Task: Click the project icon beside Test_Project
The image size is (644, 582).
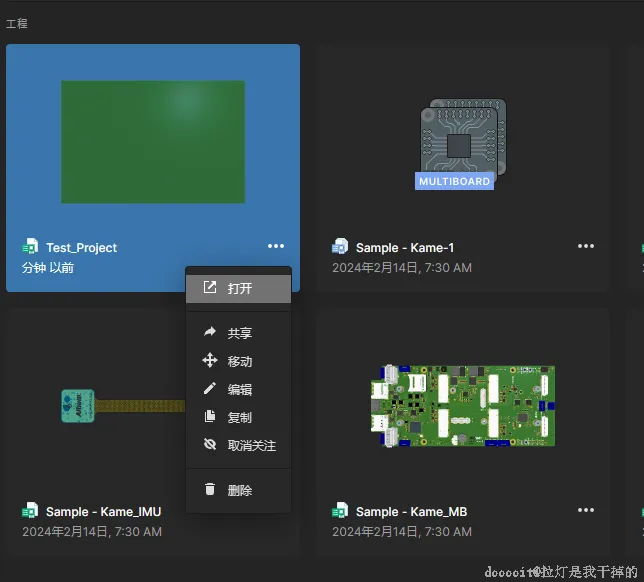Action: point(30,246)
